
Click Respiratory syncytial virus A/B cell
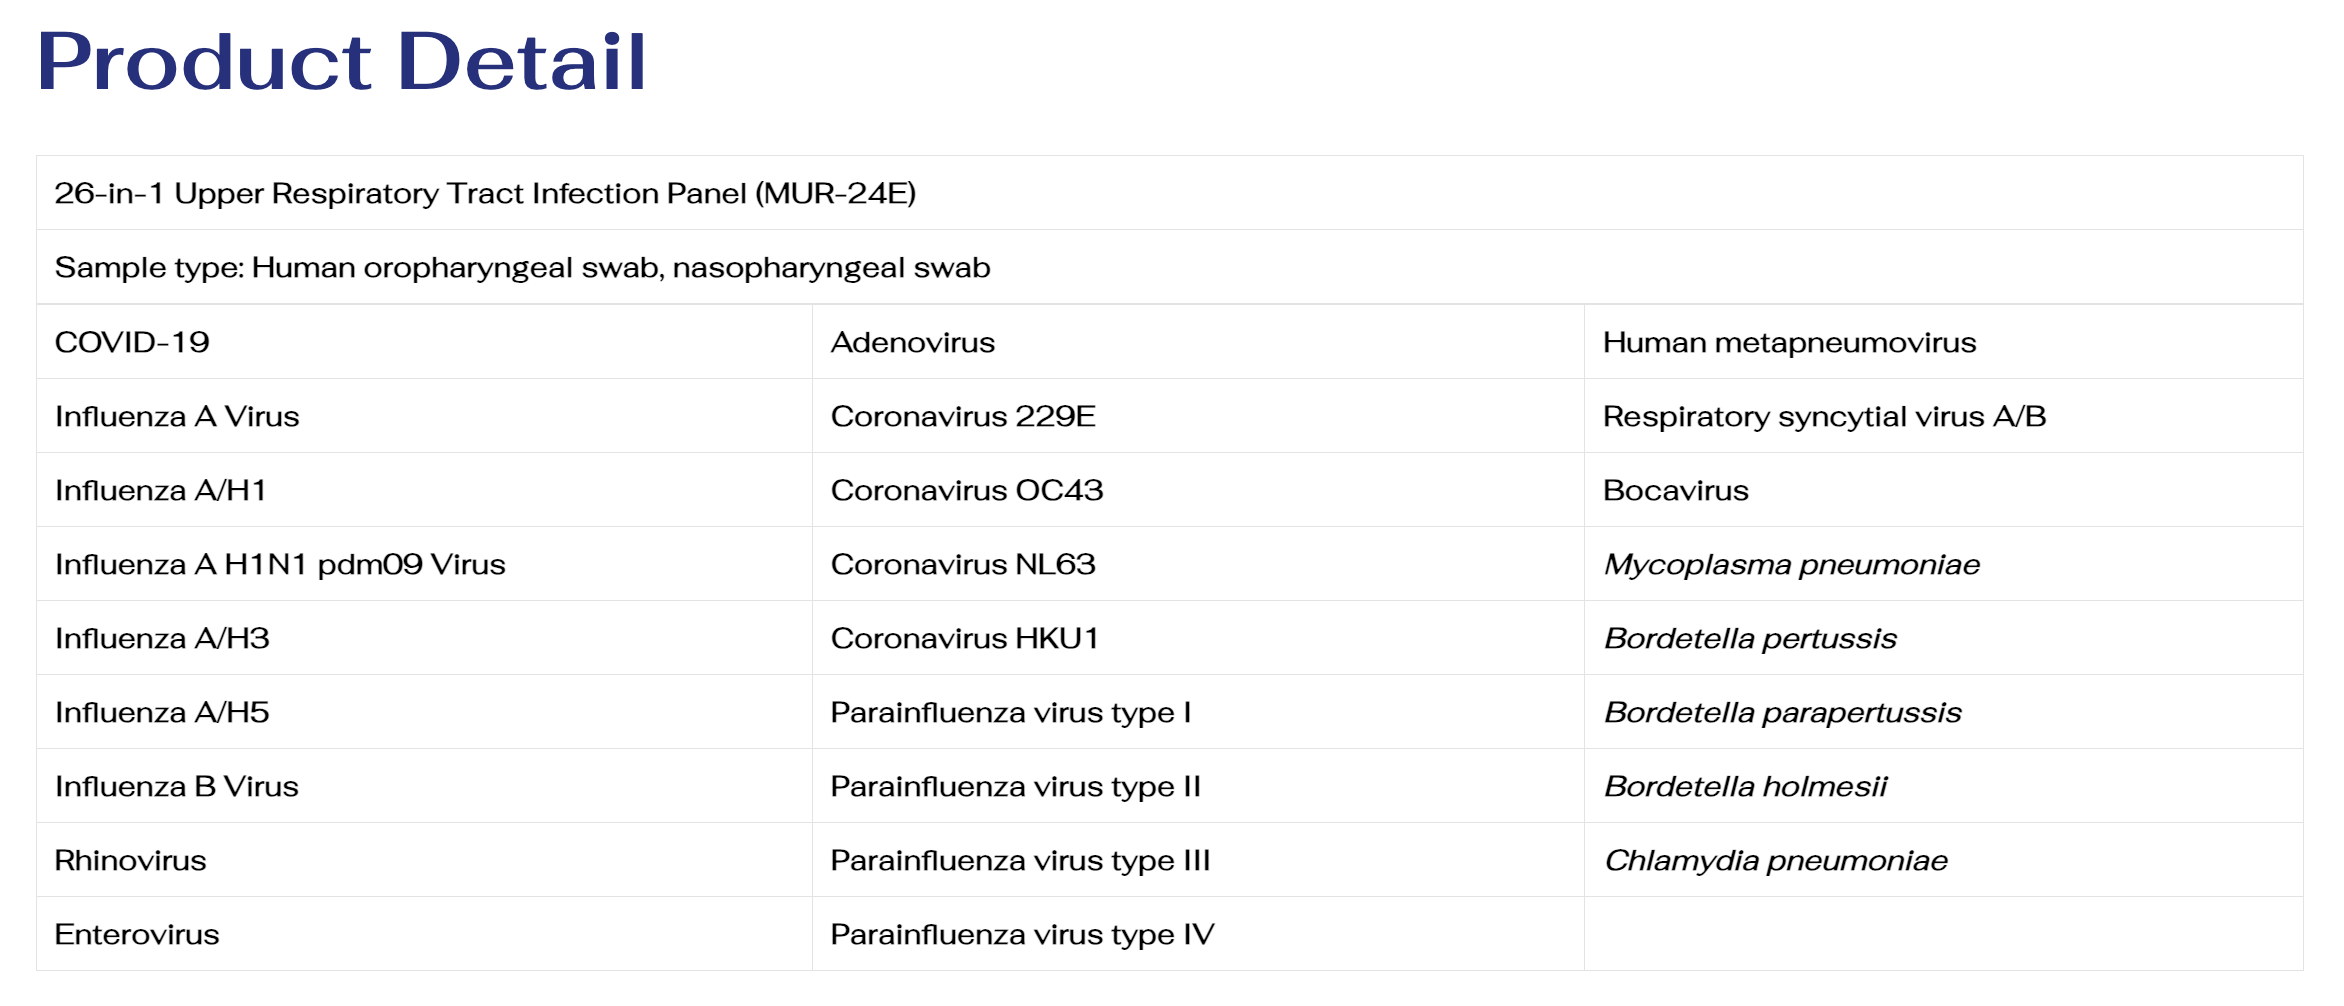(1944, 416)
